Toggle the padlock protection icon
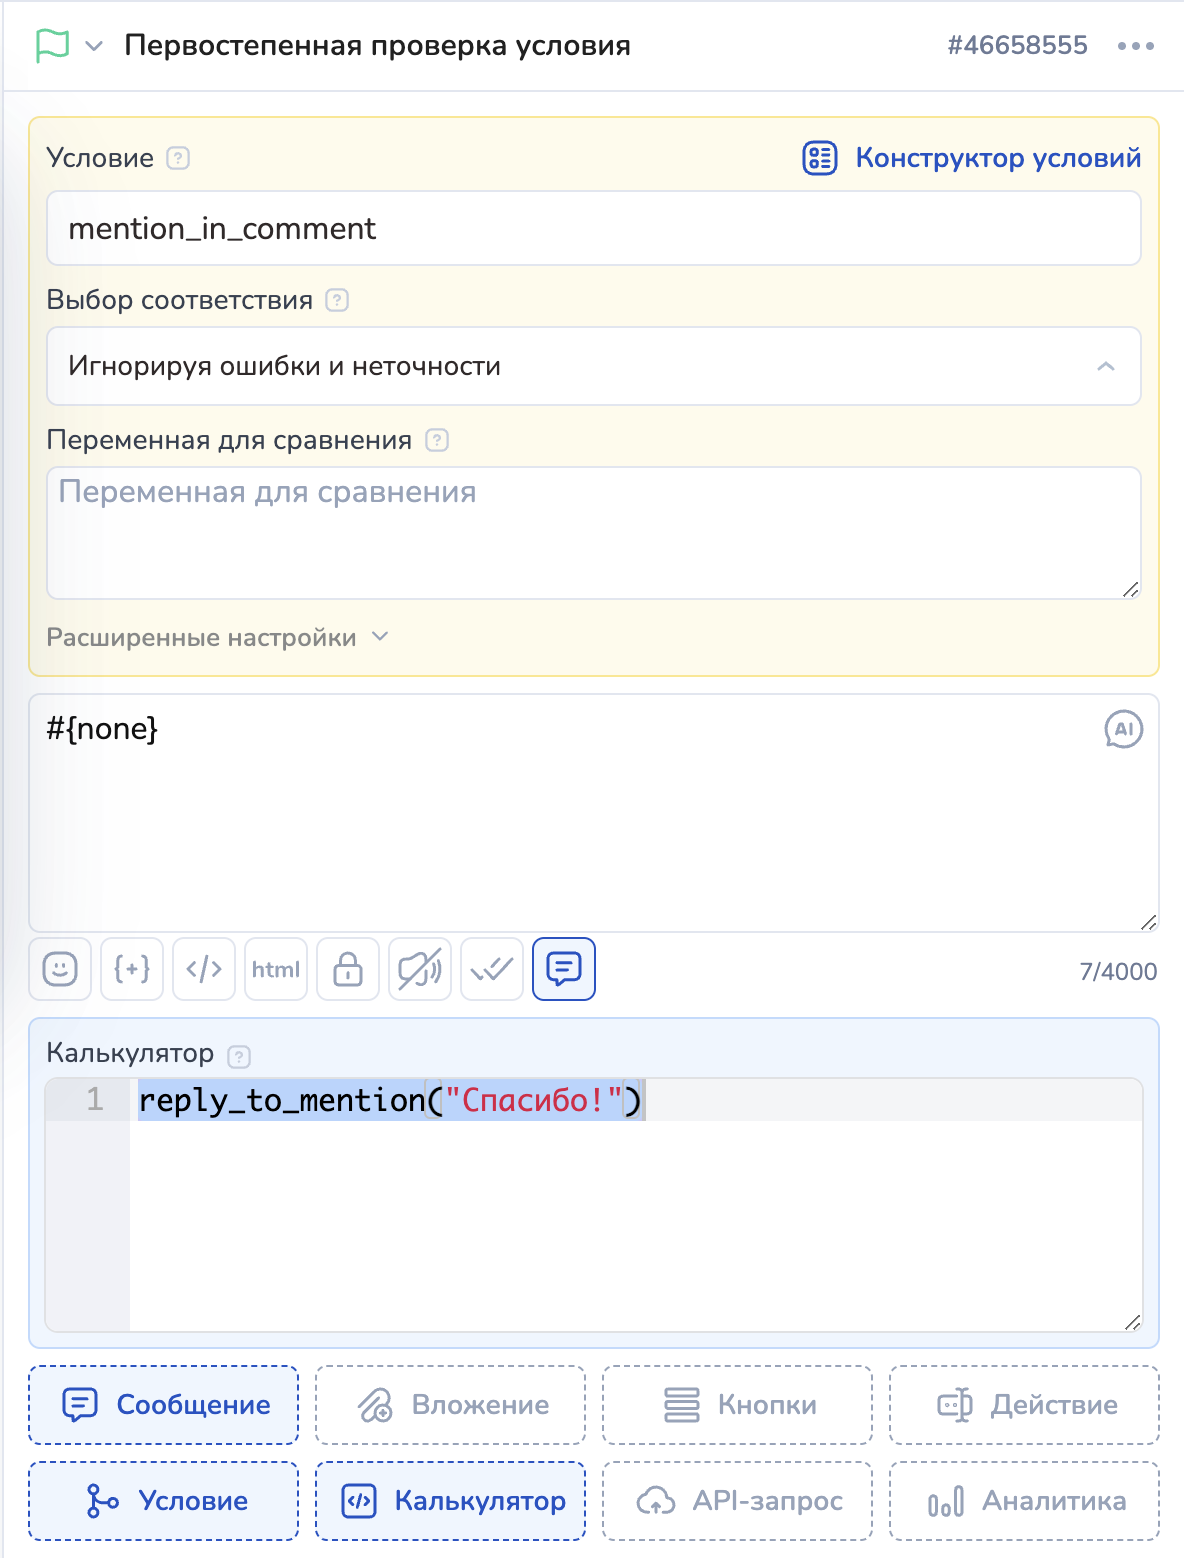The height and width of the screenshot is (1558, 1184). click(x=348, y=969)
